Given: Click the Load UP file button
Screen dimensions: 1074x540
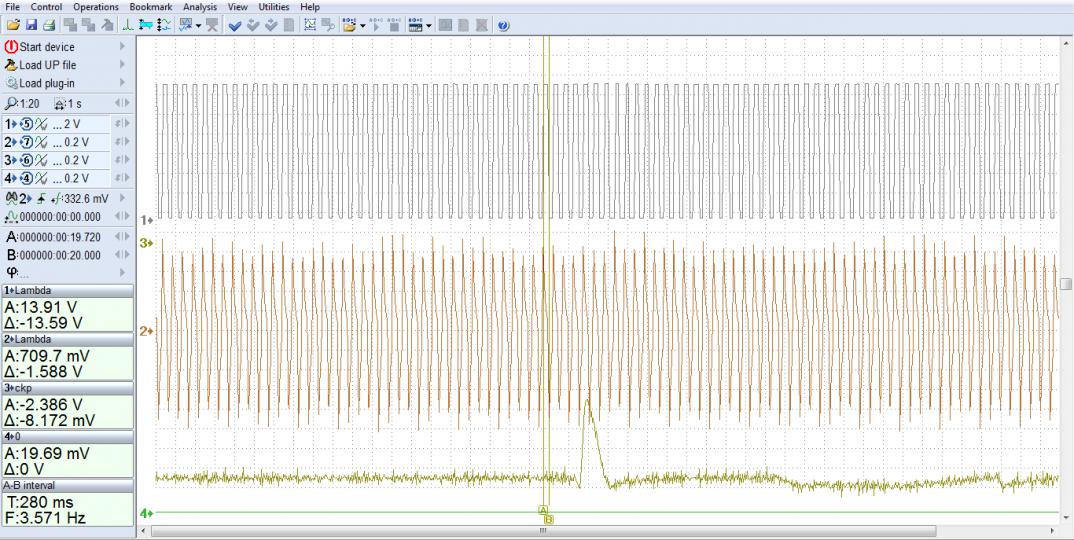Looking at the screenshot, I should [x=47, y=65].
